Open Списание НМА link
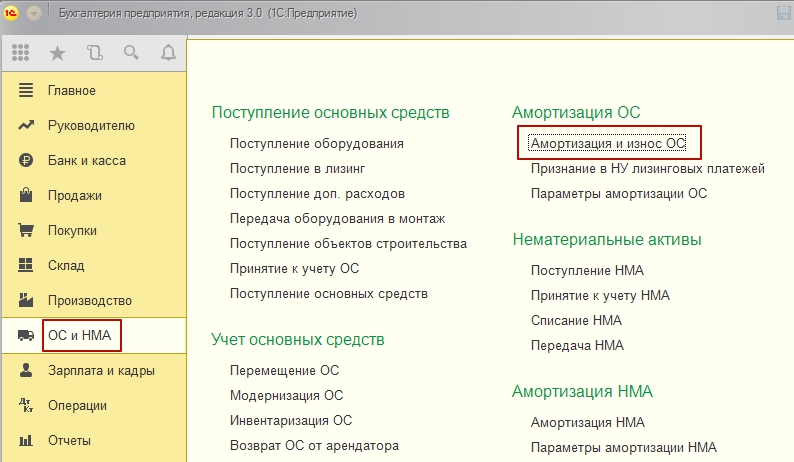 tap(576, 321)
